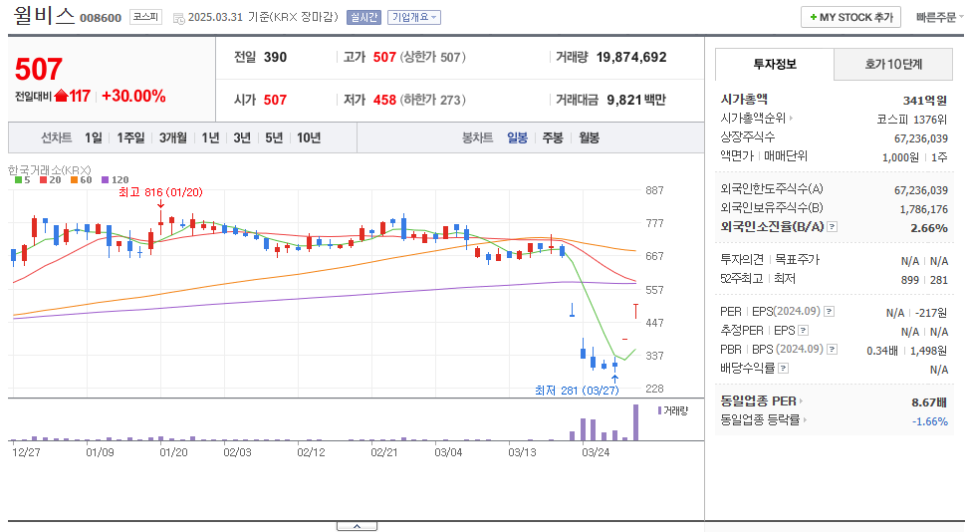Click 거래대금 value 9,821 백만
The height and width of the screenshot is (532, 966).
[636, 100]
